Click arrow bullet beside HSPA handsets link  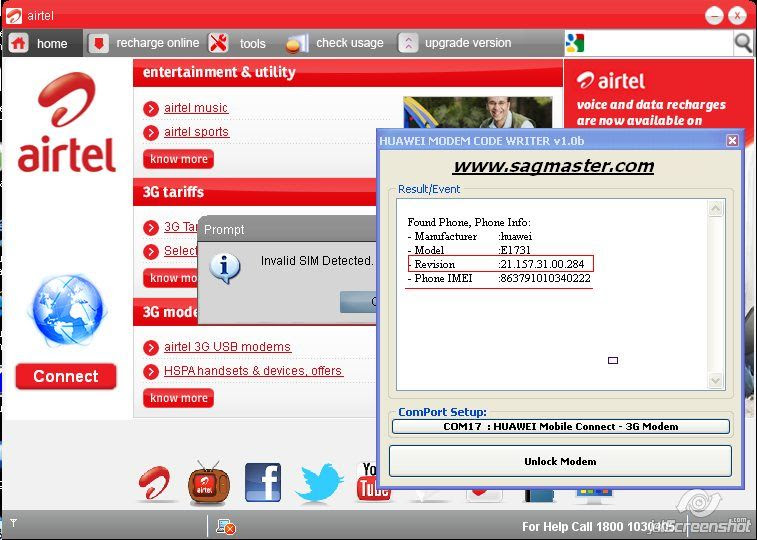pos(151,371)
